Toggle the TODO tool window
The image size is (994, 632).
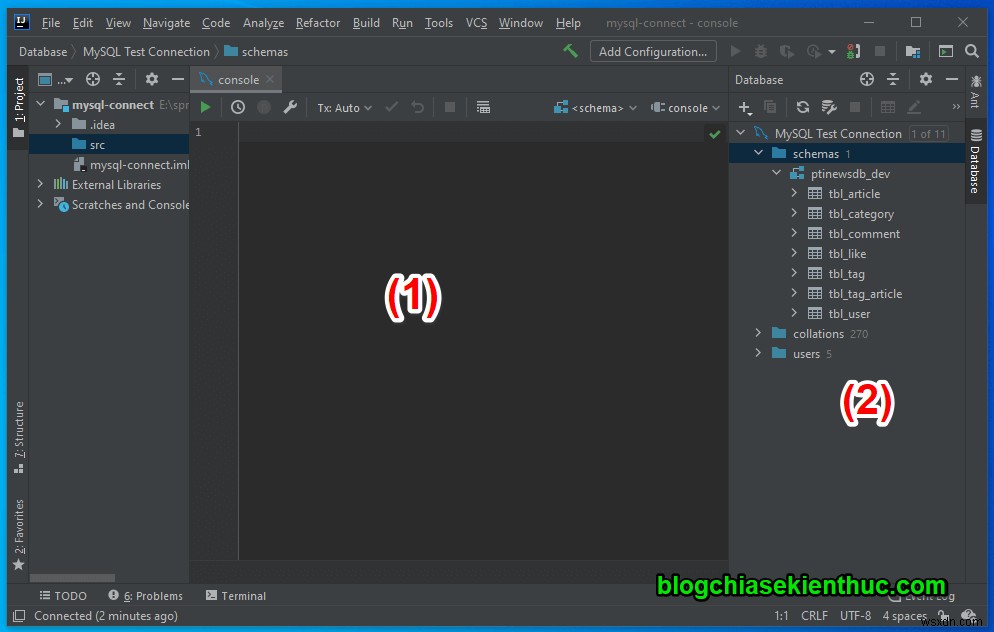click(x=63, y=595)
